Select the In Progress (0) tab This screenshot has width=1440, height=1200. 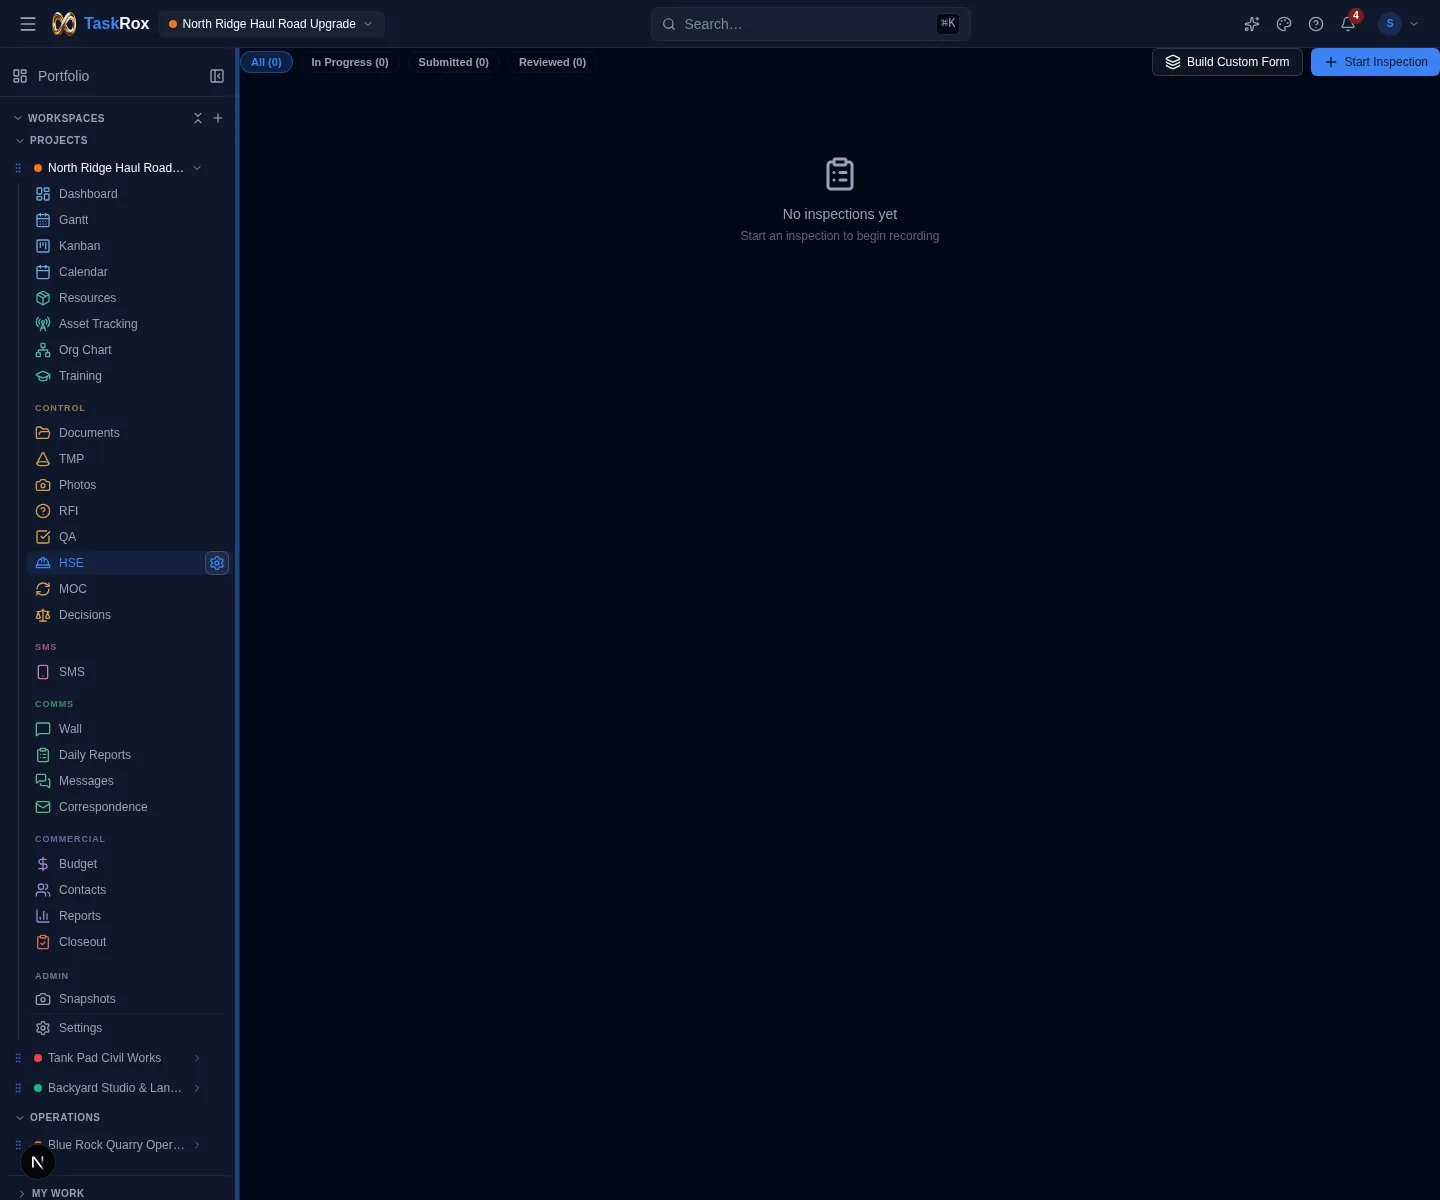(x=350, y=62)
